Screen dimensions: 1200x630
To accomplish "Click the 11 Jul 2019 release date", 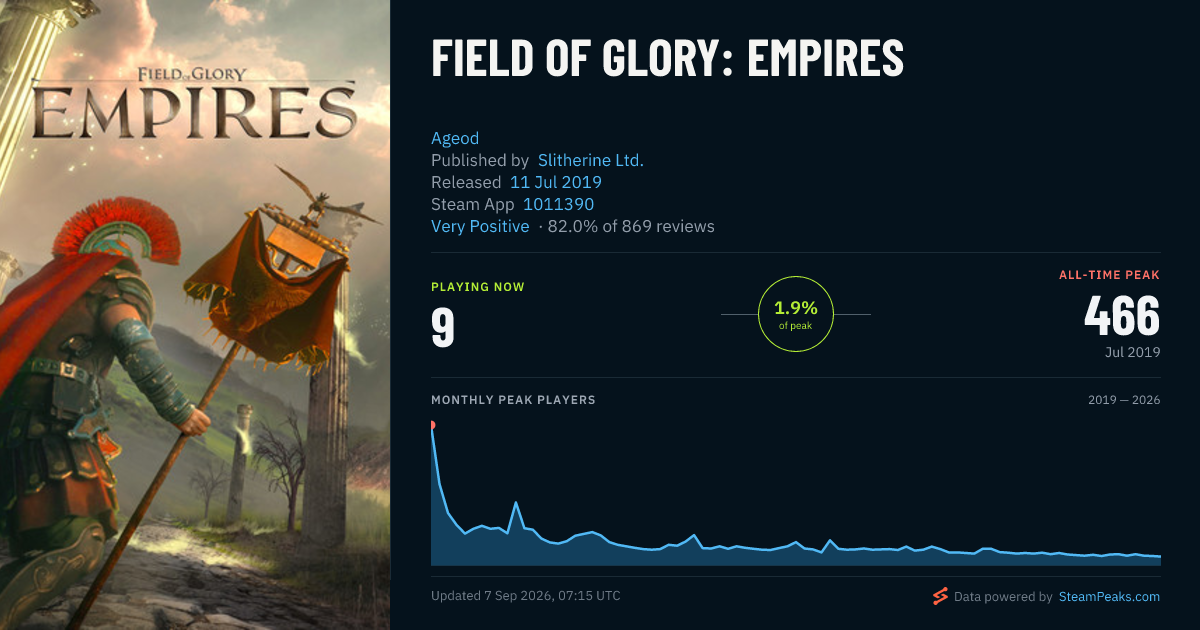I will pos(556,182).
